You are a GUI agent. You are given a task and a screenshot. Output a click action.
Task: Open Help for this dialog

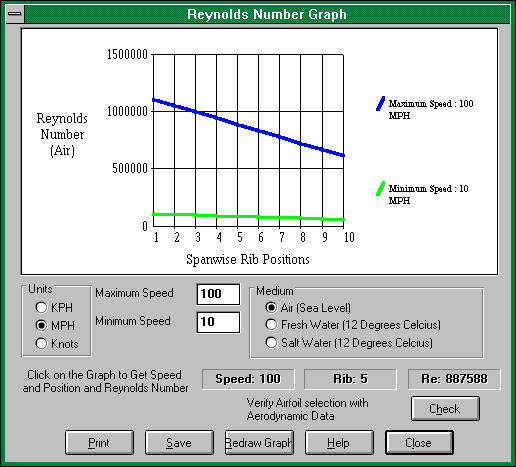click(339, 442)
